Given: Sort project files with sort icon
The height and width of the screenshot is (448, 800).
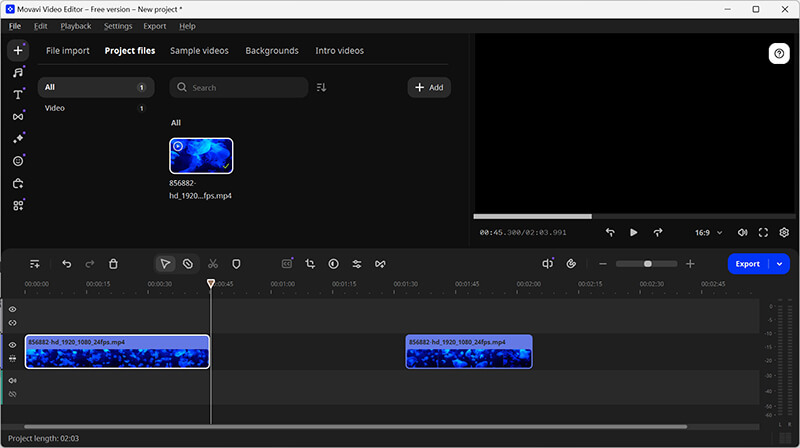Looking at the screenshot, I should point(321,88).
